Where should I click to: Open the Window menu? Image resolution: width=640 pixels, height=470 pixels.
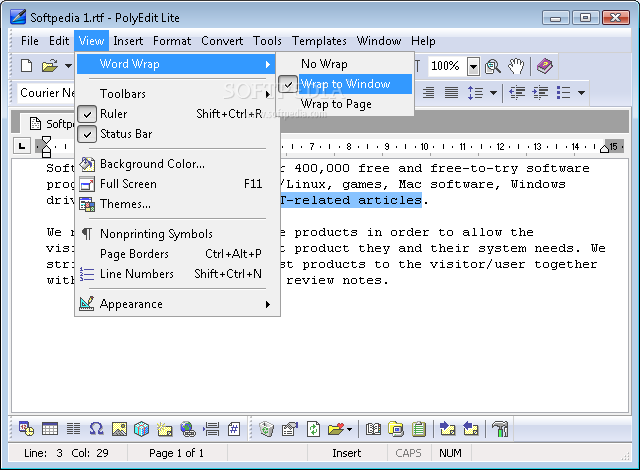379,41
